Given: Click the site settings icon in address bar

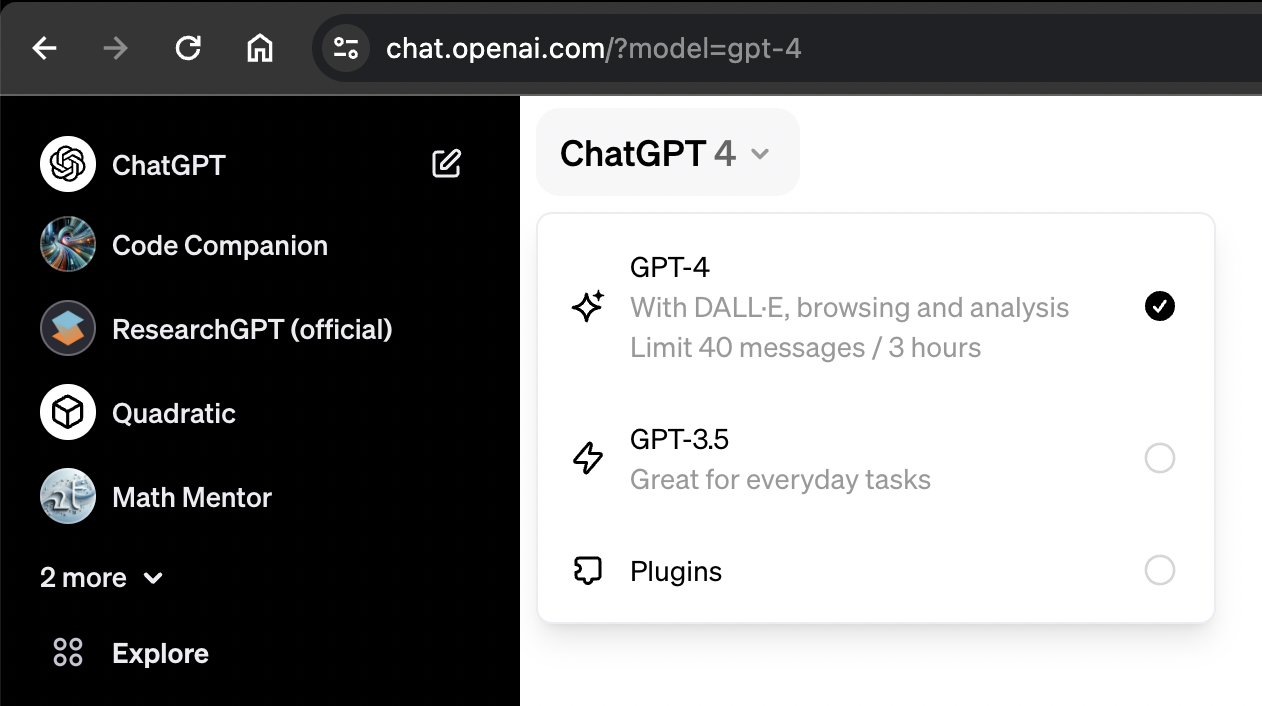Looking at the screenshot, I should coord(346,48).
